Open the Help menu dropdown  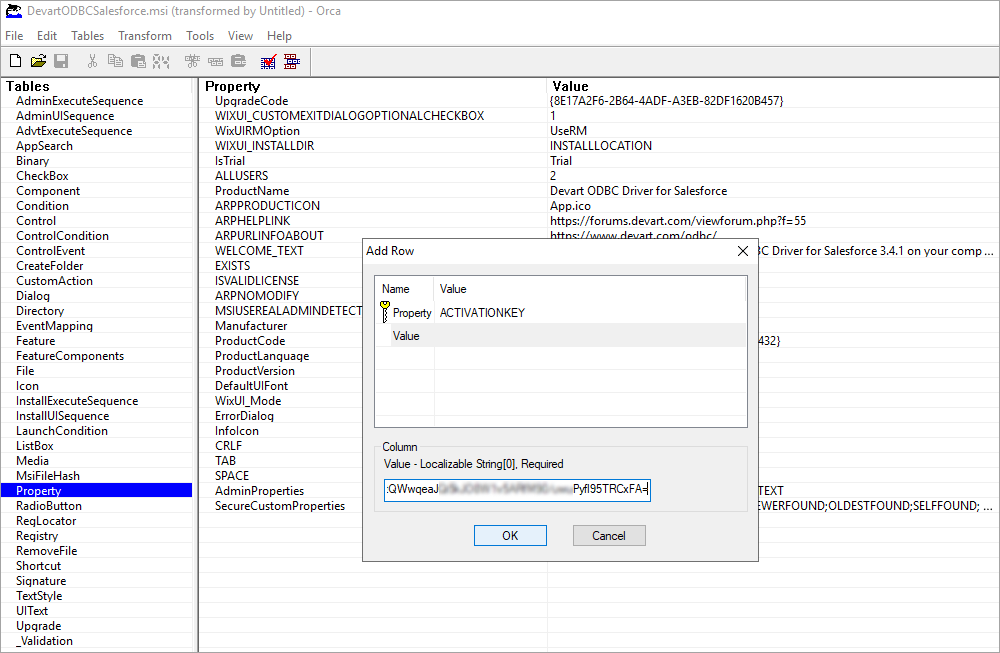(279, 35)
